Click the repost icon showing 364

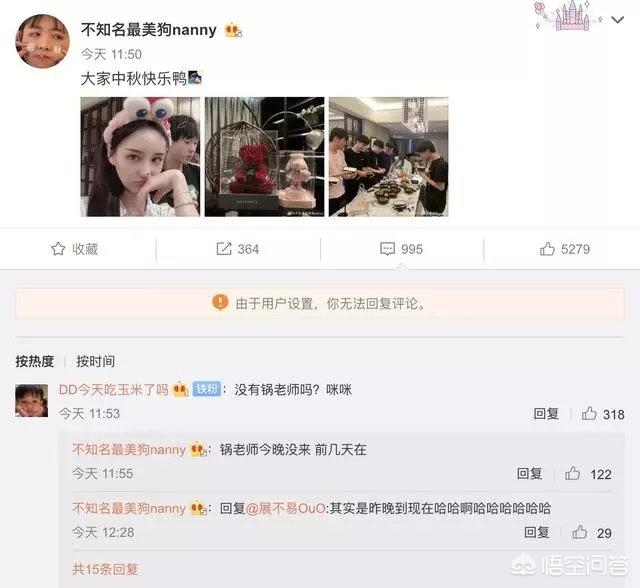[x=224, y=249]
